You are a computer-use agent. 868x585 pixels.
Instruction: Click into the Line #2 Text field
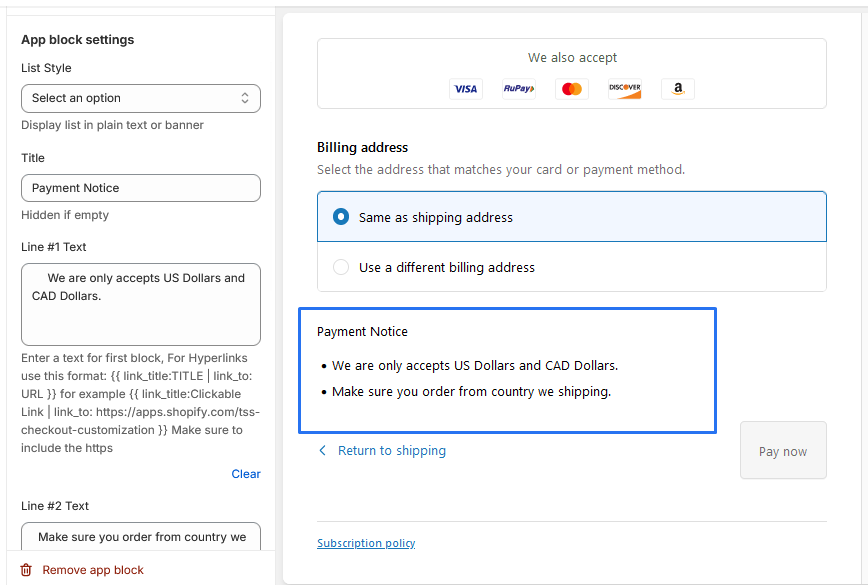[x=140, y=537]
